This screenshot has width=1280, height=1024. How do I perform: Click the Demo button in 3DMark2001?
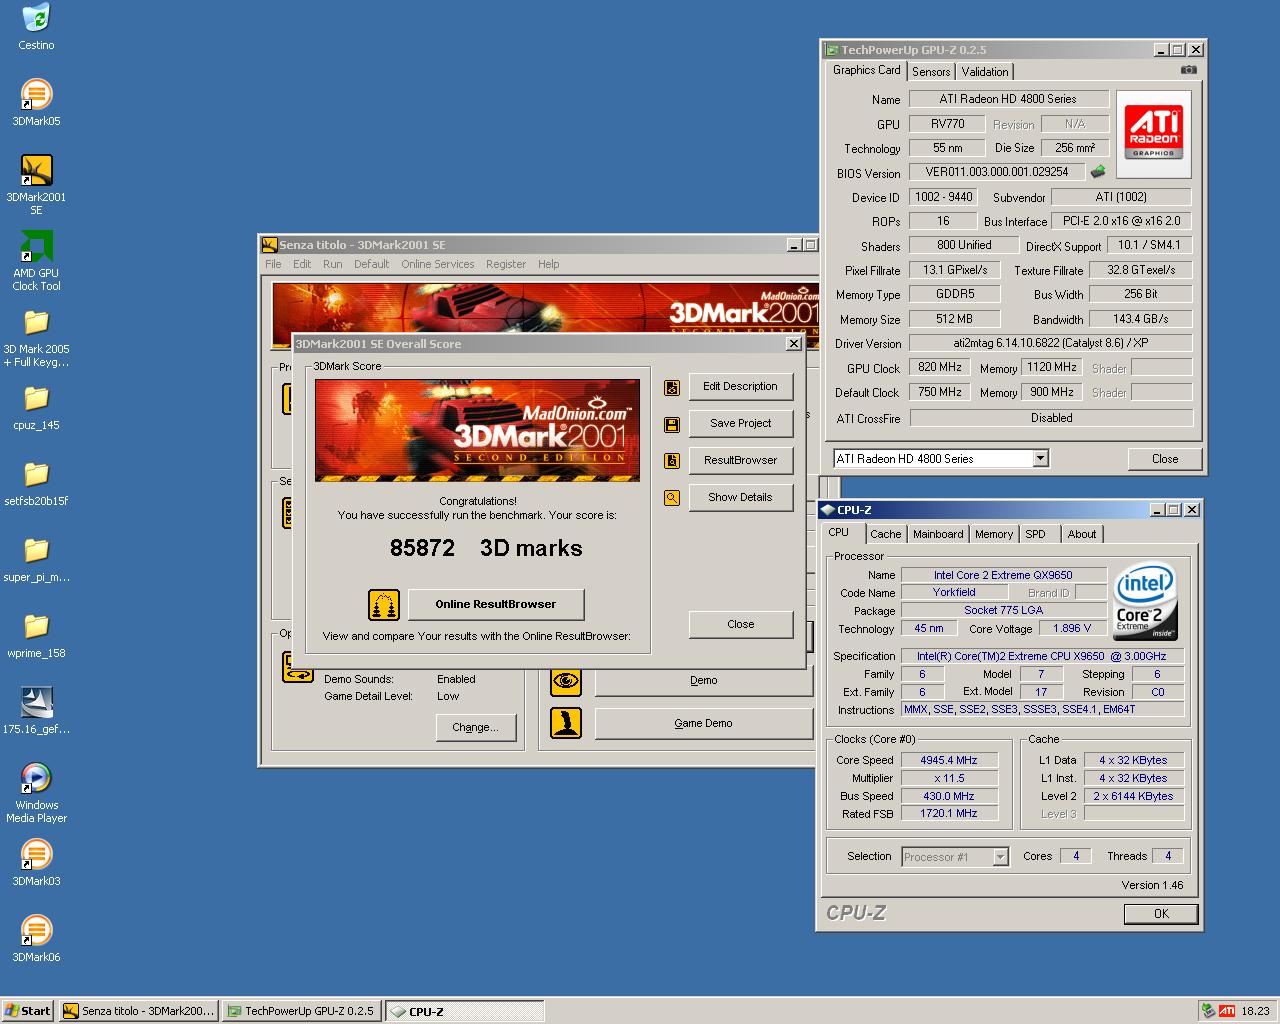click(703, 680)
